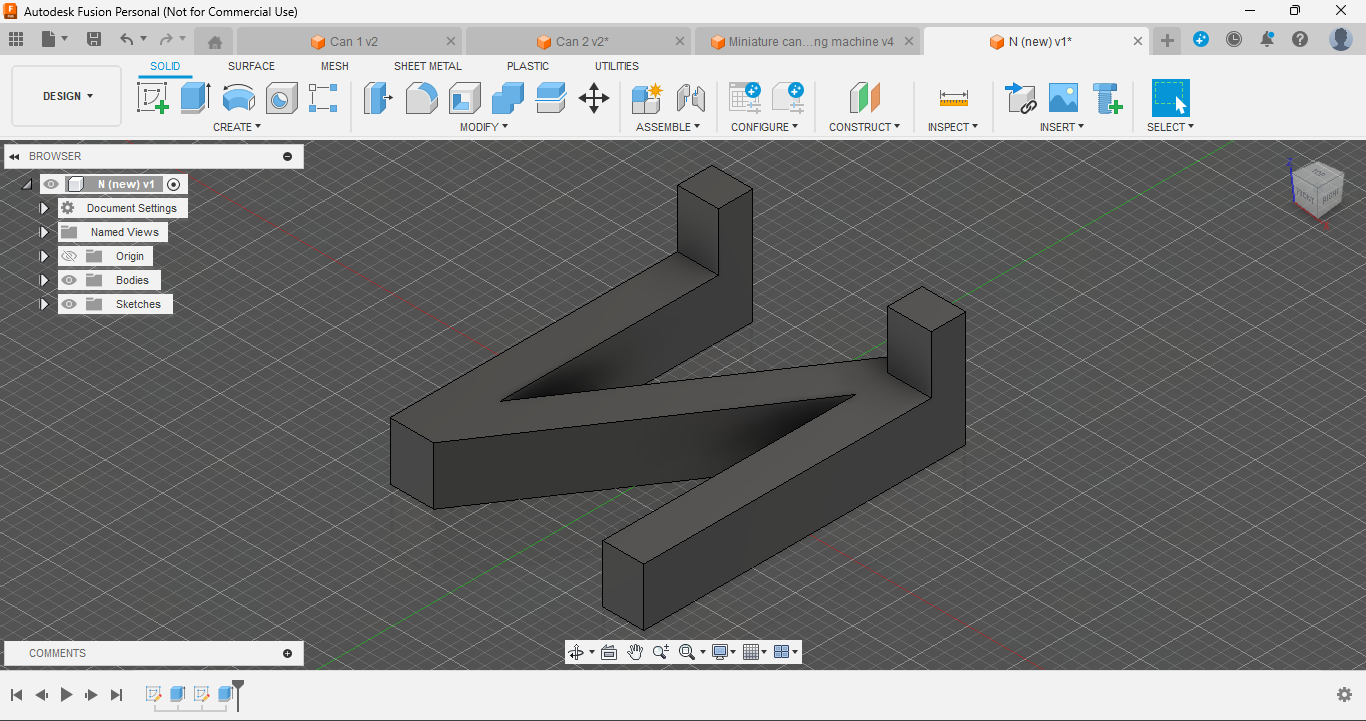Image resolution: width=1366 pixels, height=721 pixels.
Task: Select the Create Sketch tool
Action: (x=152, y=98)
